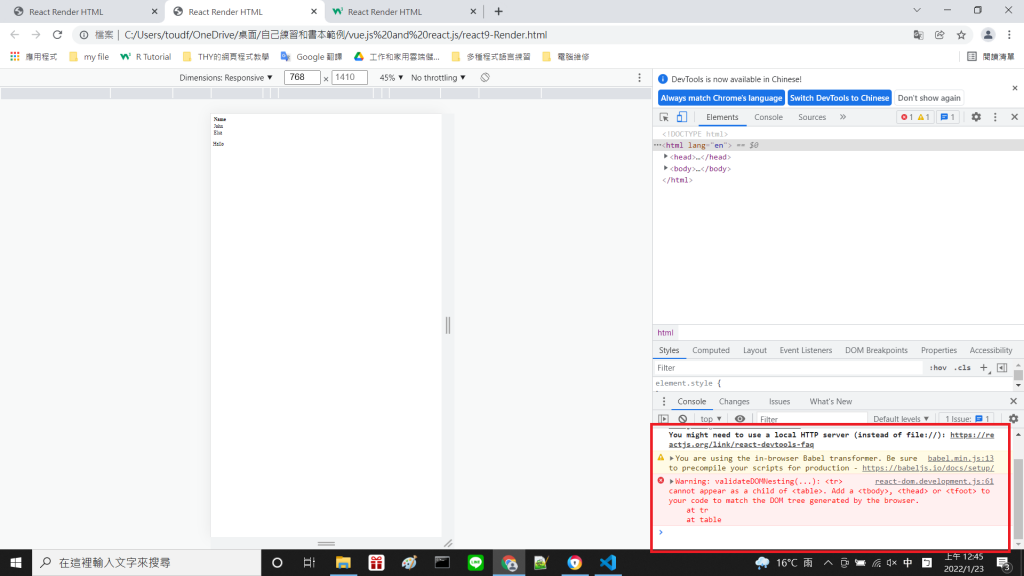
Task: Open the Default levels dropdown
Action: [x=901, y=419]
